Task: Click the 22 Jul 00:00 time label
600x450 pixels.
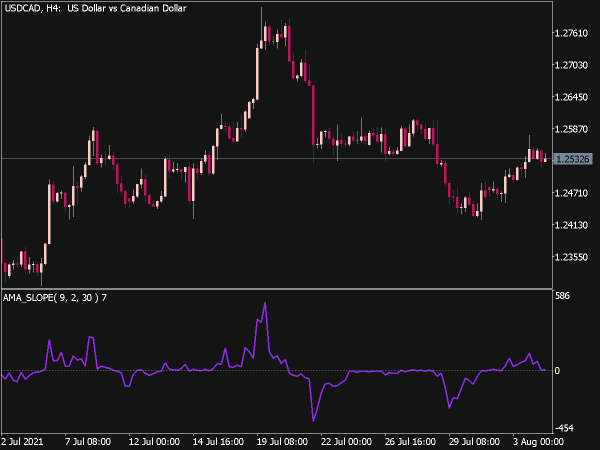Action: [346, 442]
